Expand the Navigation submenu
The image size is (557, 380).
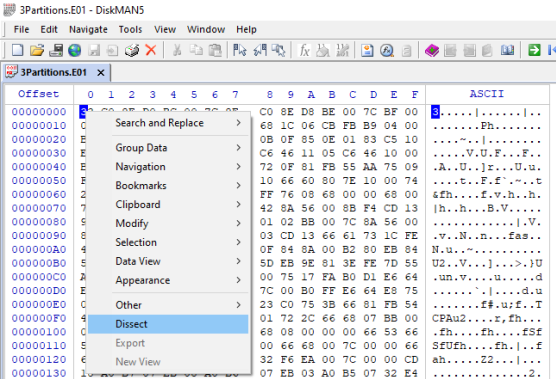168,167
